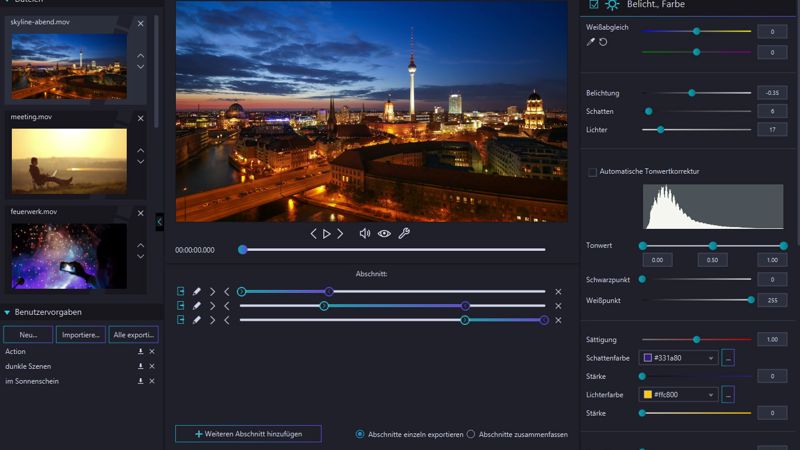Select the skyline-abend.mov thumbnail
Screen dimensions: 800x450
tap(69, 66)
